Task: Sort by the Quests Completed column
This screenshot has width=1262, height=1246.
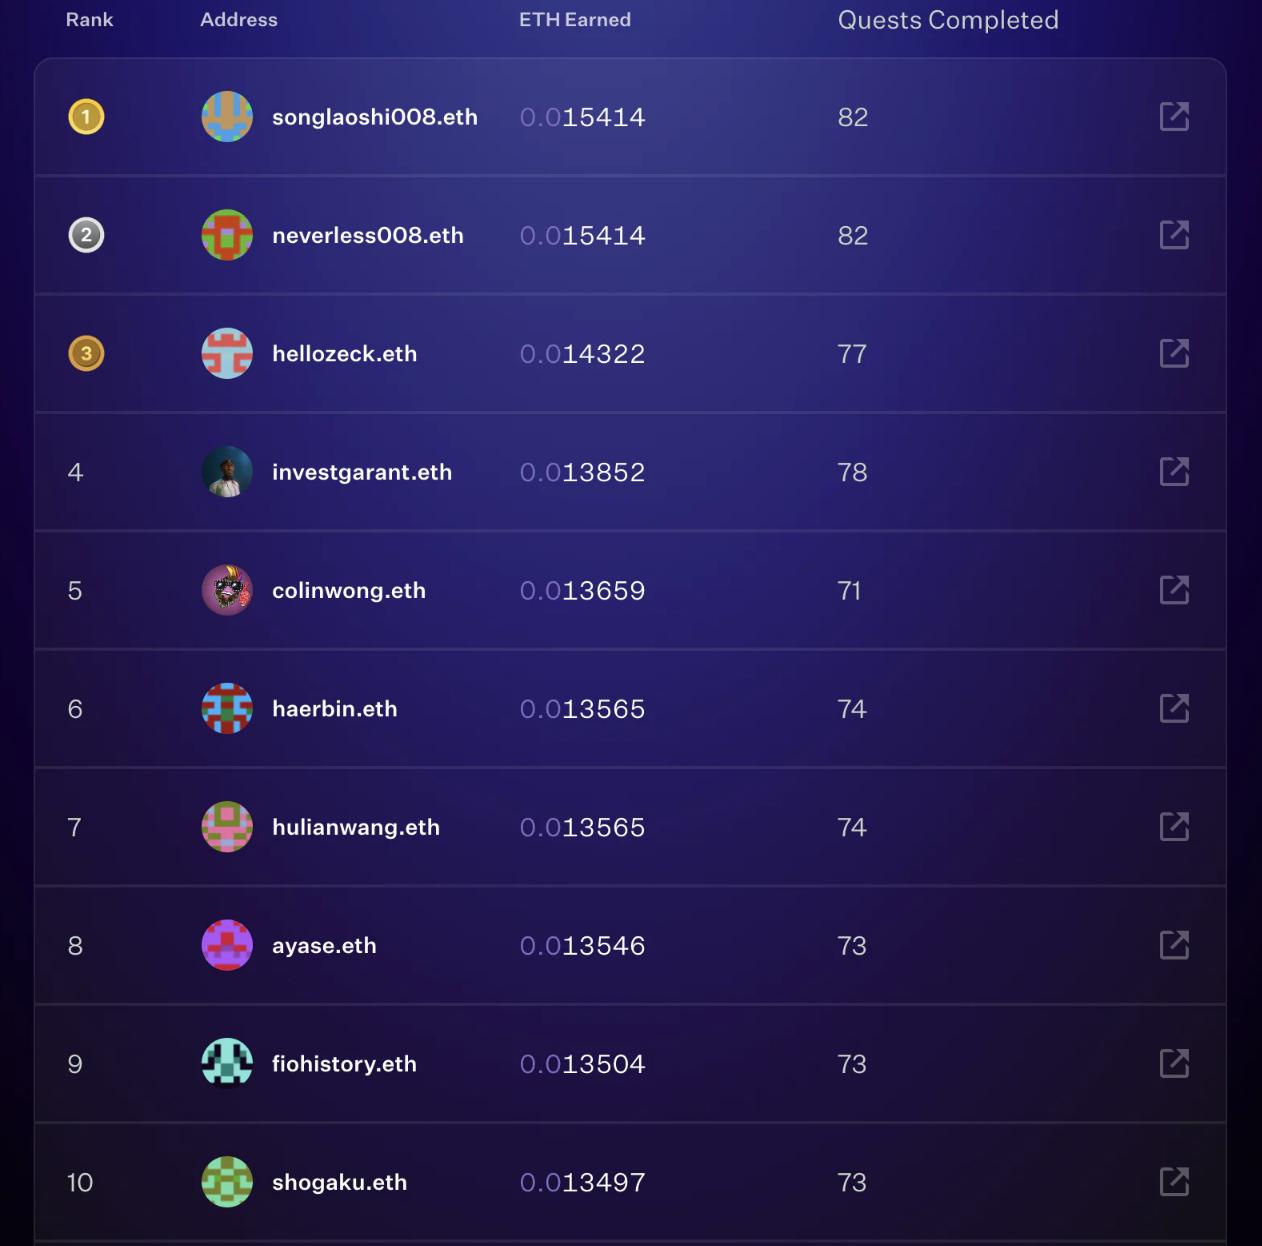Action: click(948, 19)
